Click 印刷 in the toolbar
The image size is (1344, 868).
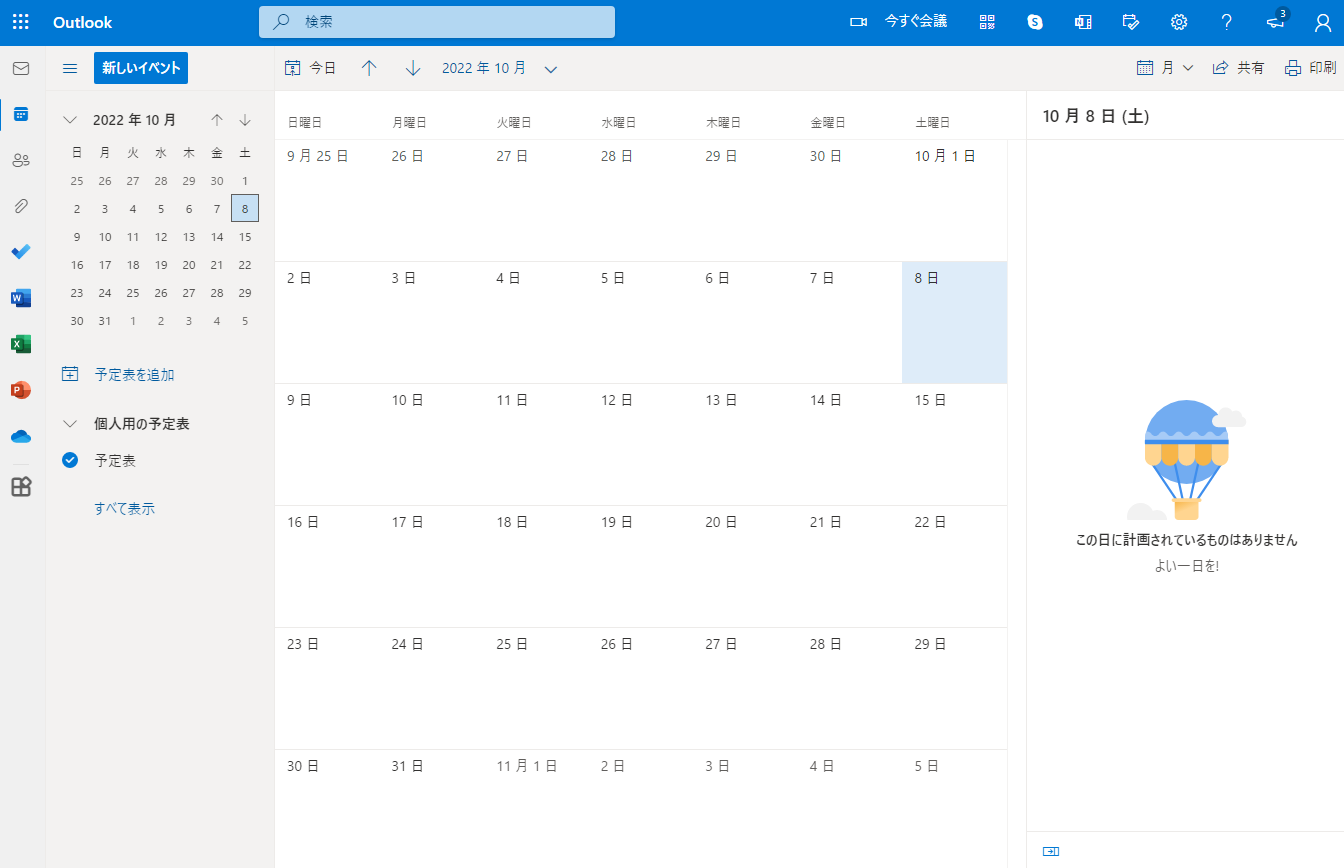point(1310,68)
